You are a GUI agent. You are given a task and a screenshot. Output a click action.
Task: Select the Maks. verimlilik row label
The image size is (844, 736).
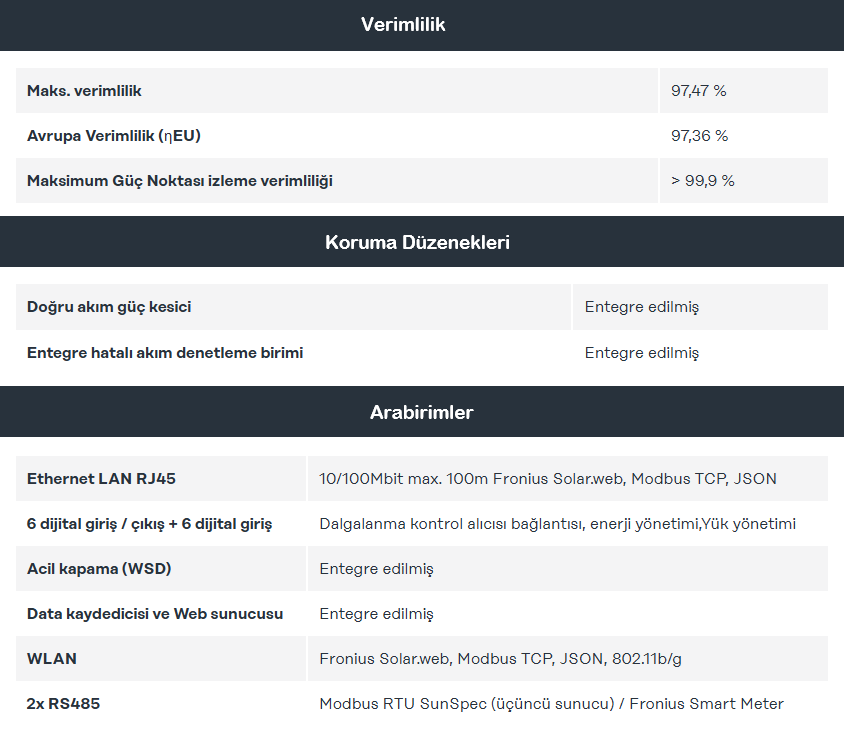(x=84, y=90)
